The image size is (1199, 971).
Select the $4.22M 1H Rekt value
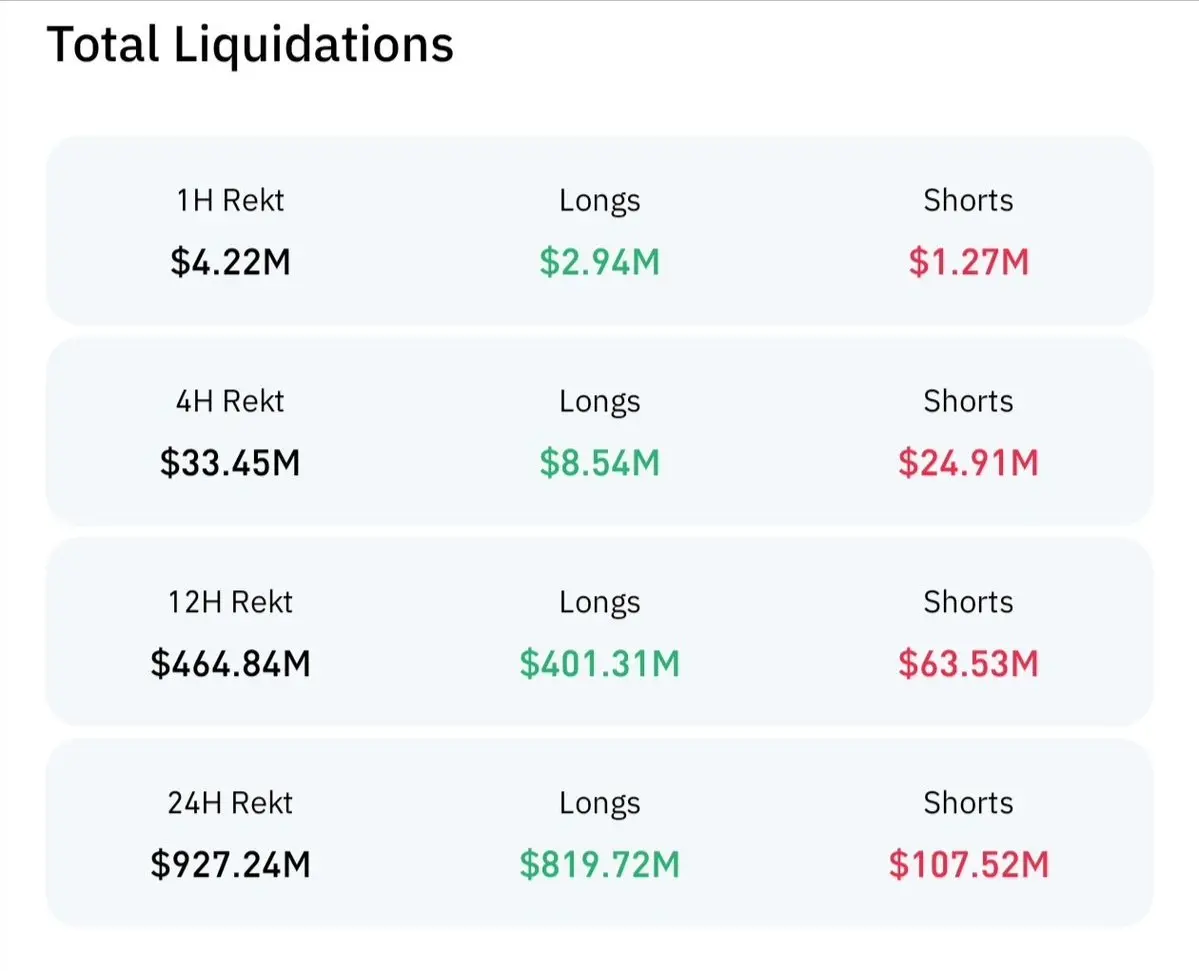point(230,263)
